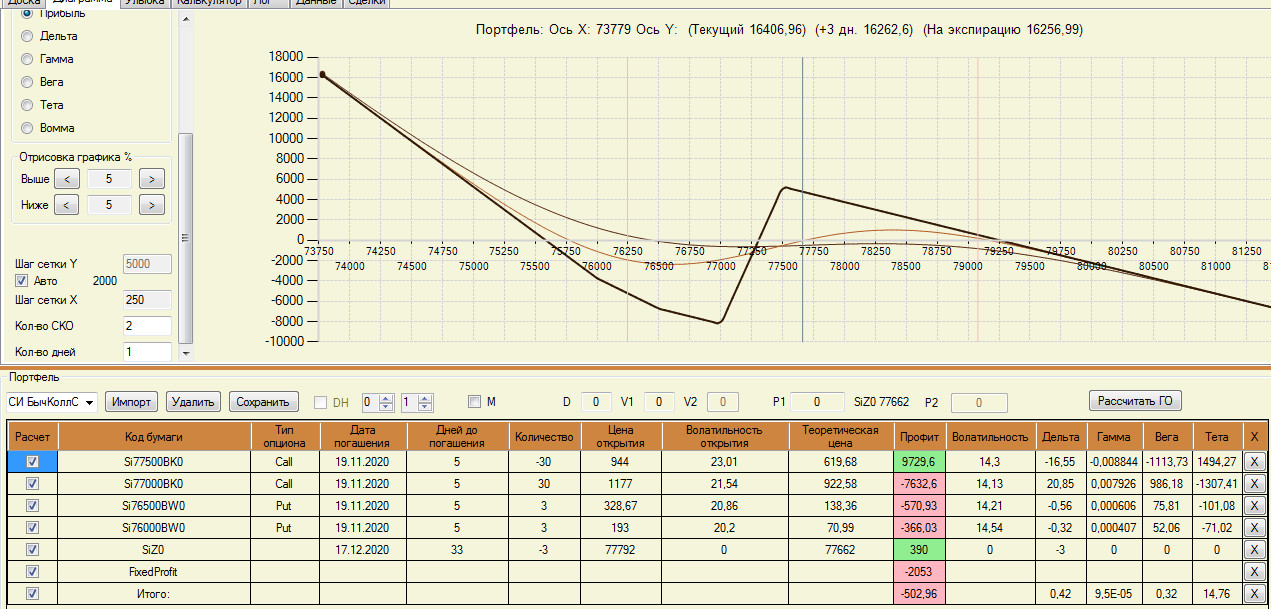Toggle the Авто grid step checkbox
The image size is (1271, 609).
click(22, 281)
